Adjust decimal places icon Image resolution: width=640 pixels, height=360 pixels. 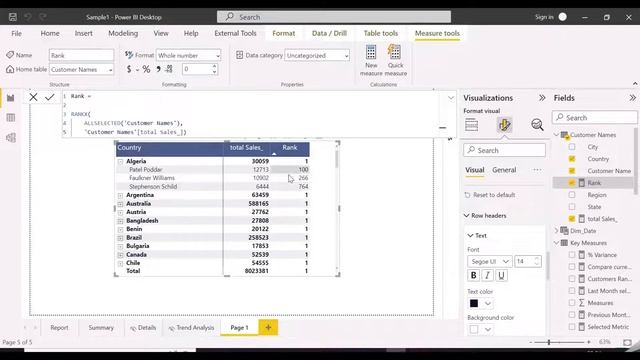tap(169, 69)
